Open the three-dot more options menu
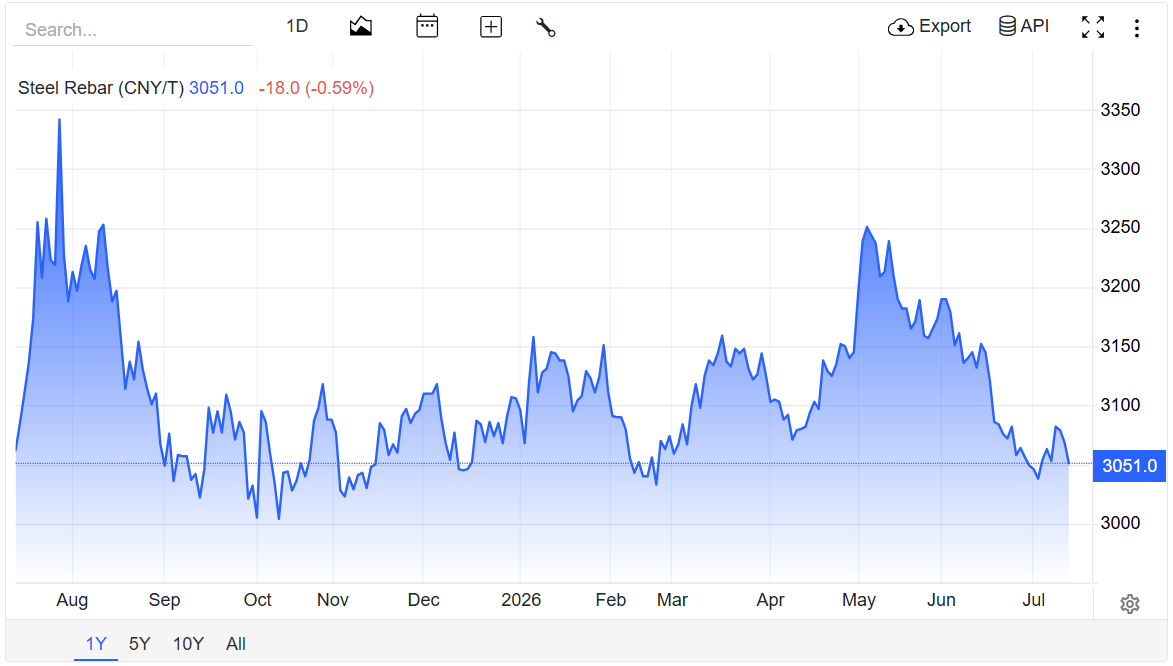 click(1136, 28)
